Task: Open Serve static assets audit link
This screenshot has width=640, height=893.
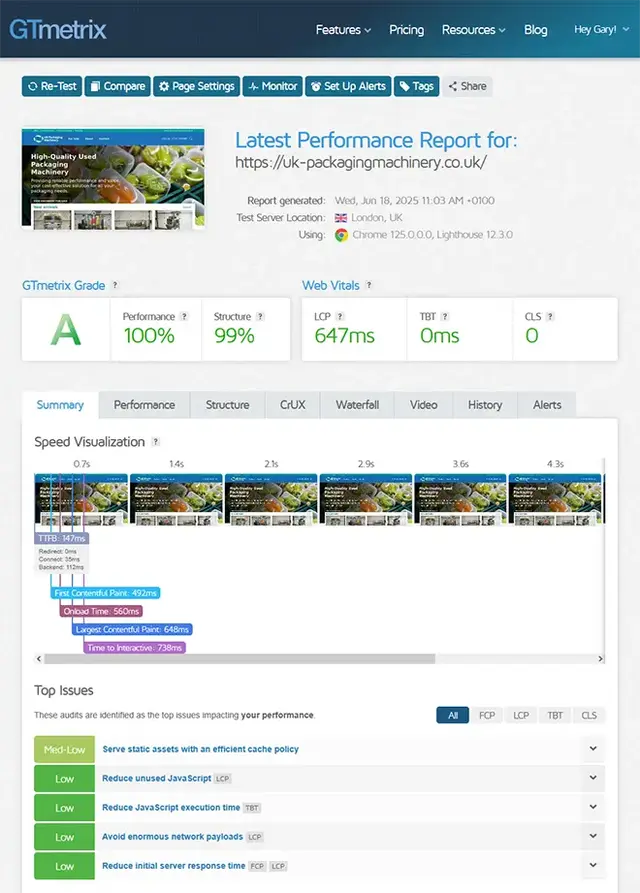Action: click(x=200, y=749)
